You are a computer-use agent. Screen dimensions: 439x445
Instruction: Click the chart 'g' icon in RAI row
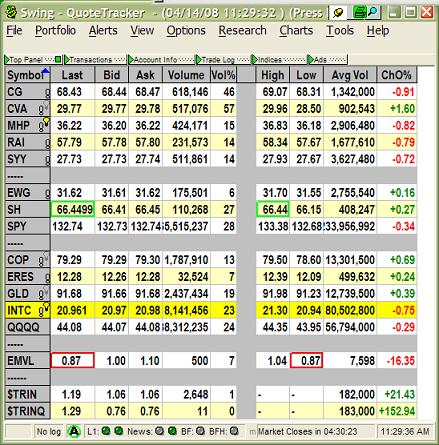[x=48, y=143]
